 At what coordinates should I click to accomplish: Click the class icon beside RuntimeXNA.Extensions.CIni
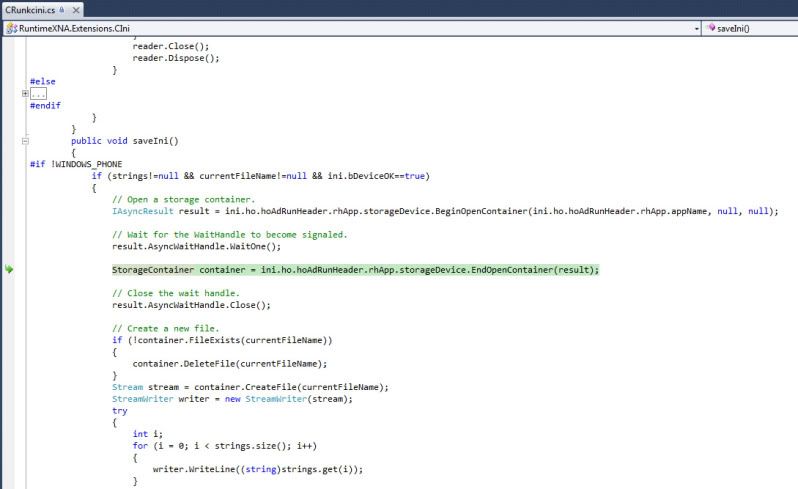(10, 28)
